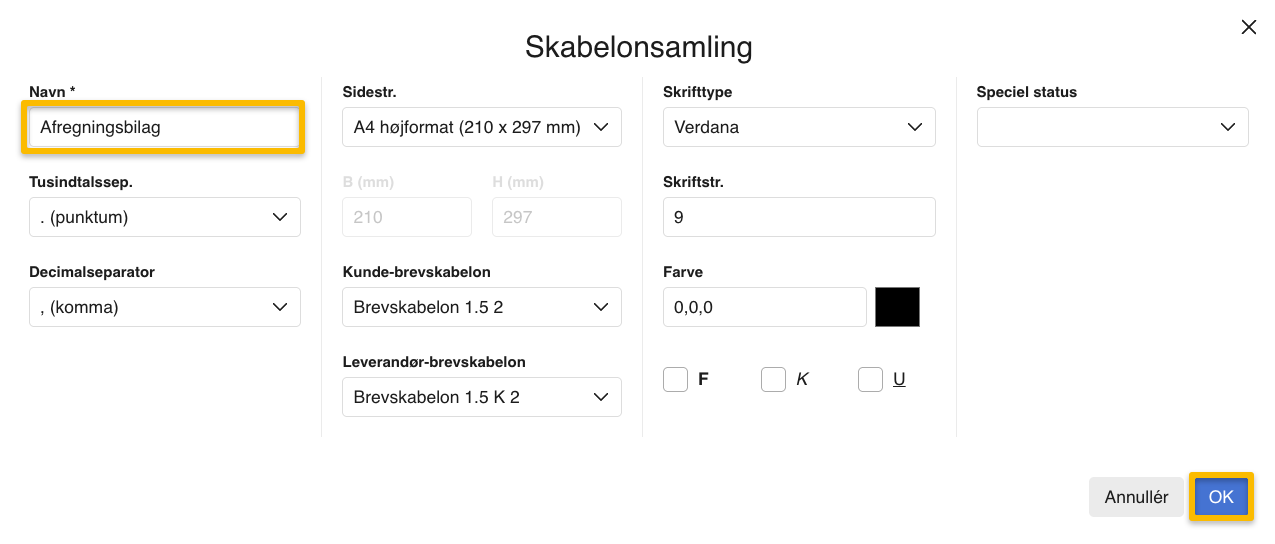The image size is (1275, 544).
Task: Click the Navn text field
Action: [x=164, y=127]
